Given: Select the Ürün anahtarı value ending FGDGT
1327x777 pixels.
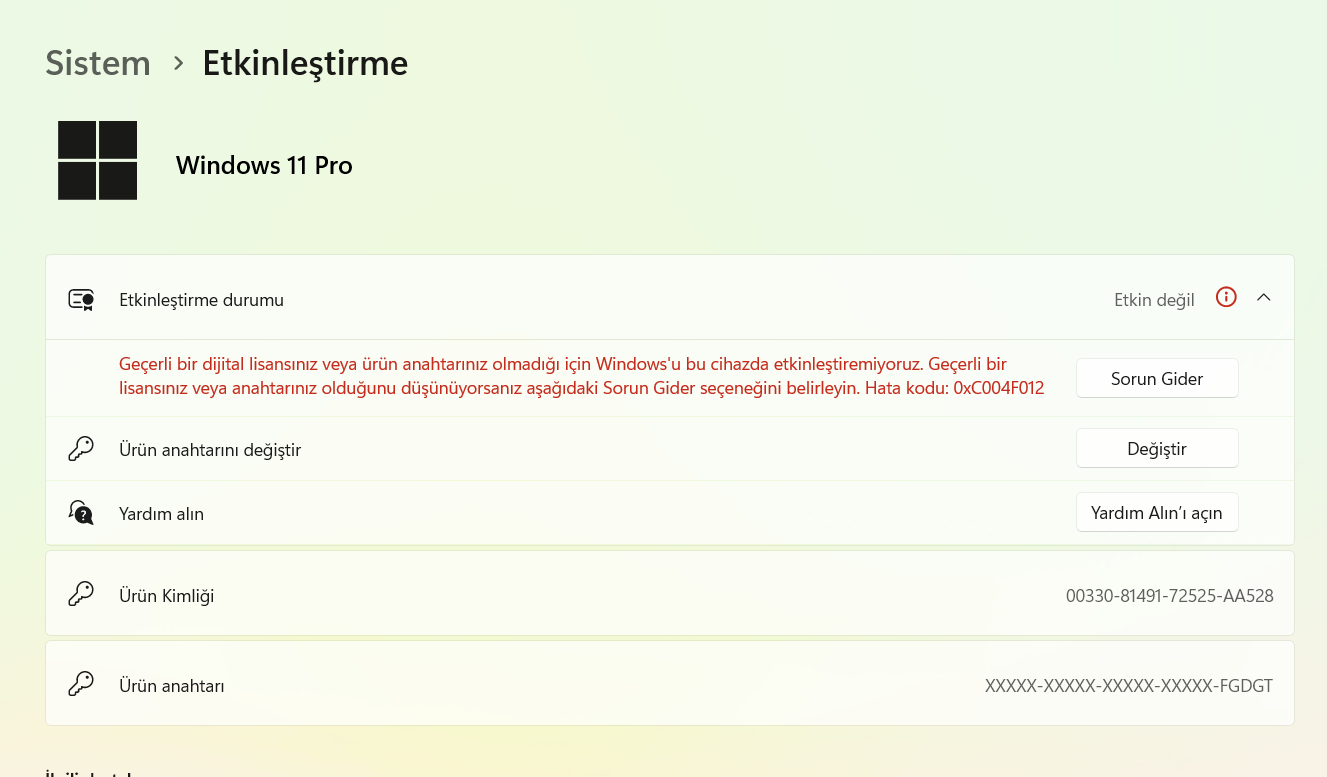Looking at the screenshot, I should 1129,686.
